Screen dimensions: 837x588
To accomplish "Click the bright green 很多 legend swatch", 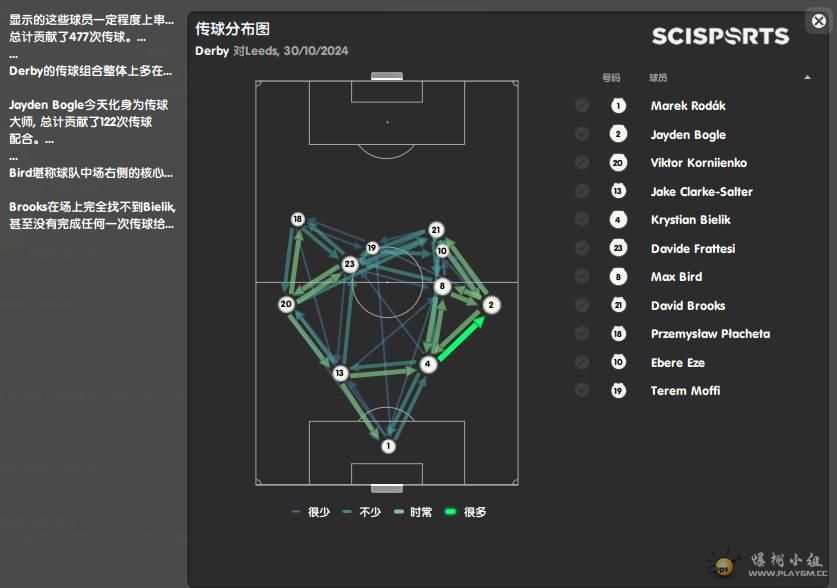I will coord(451,512).
